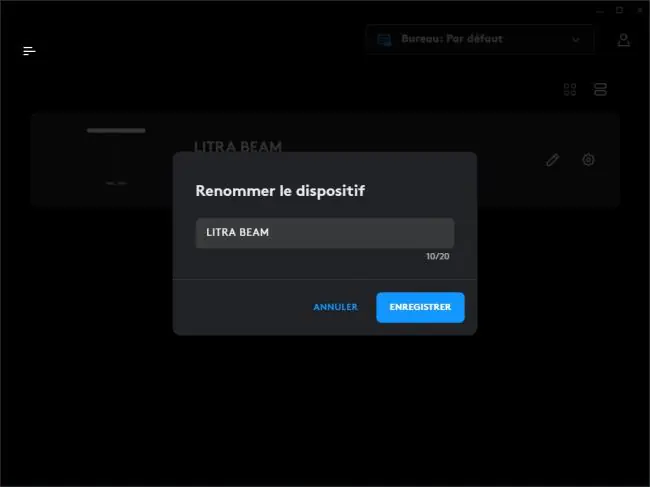This screenshot has height=487, width=650.
Task: Click the 10/20 character counter
Action: pyautogui.click(x=438, y=256)
